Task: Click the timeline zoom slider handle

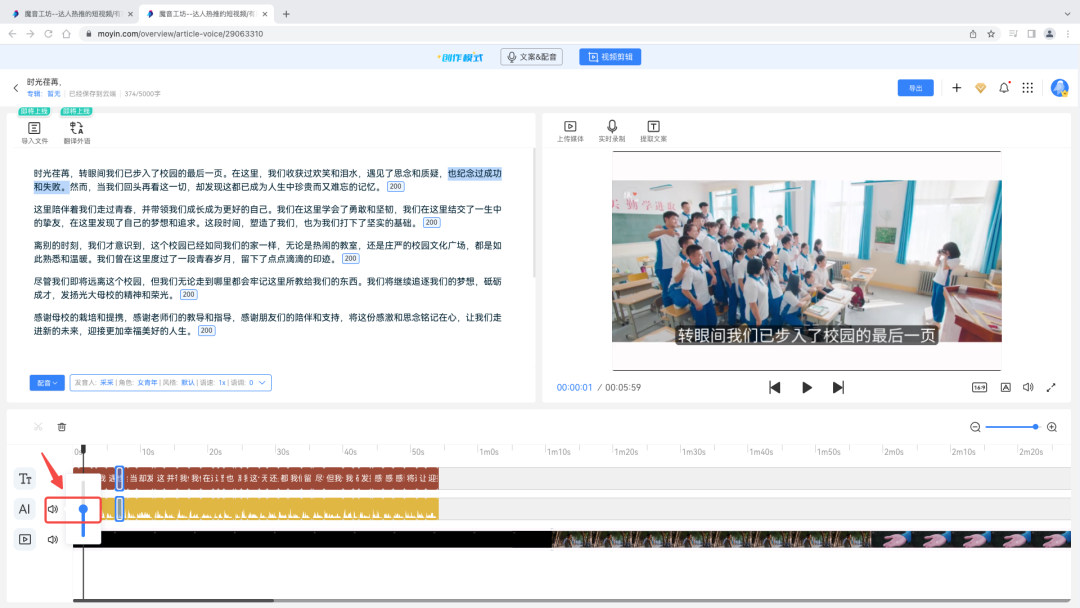Action: tap(1035, 427)
